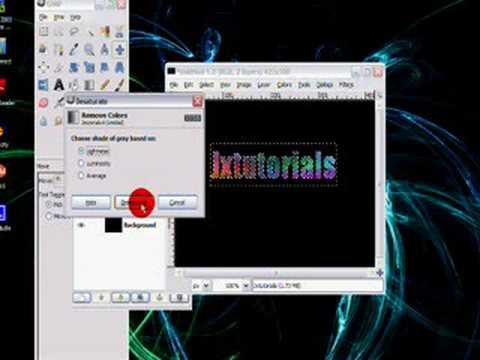Select the Zoom magnifier tool
This screenshot has height=360, width=480.
[89, 50]
